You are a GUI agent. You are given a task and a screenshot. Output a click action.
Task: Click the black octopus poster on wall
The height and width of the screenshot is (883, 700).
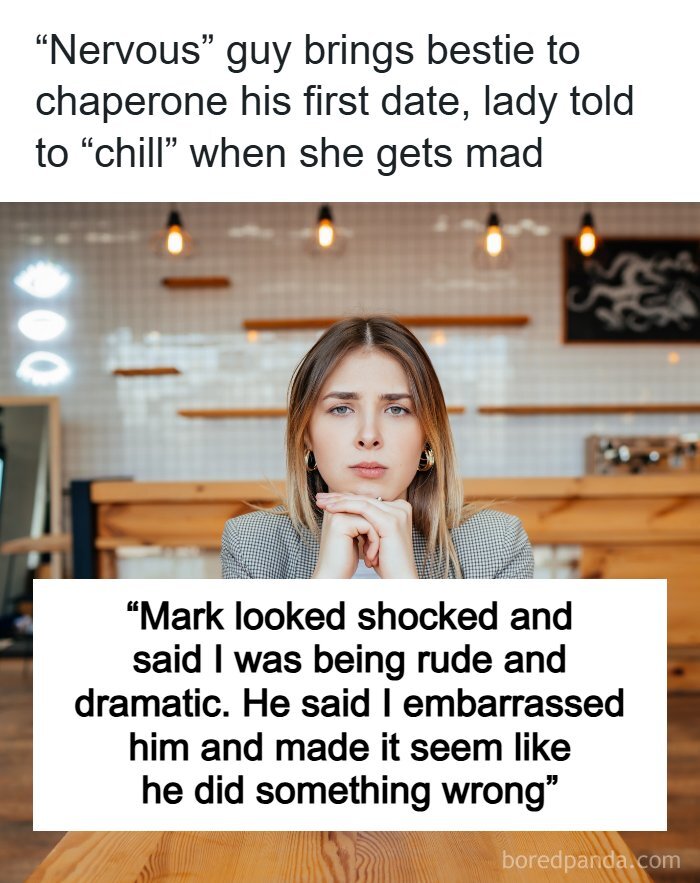[x=631, y=291]
